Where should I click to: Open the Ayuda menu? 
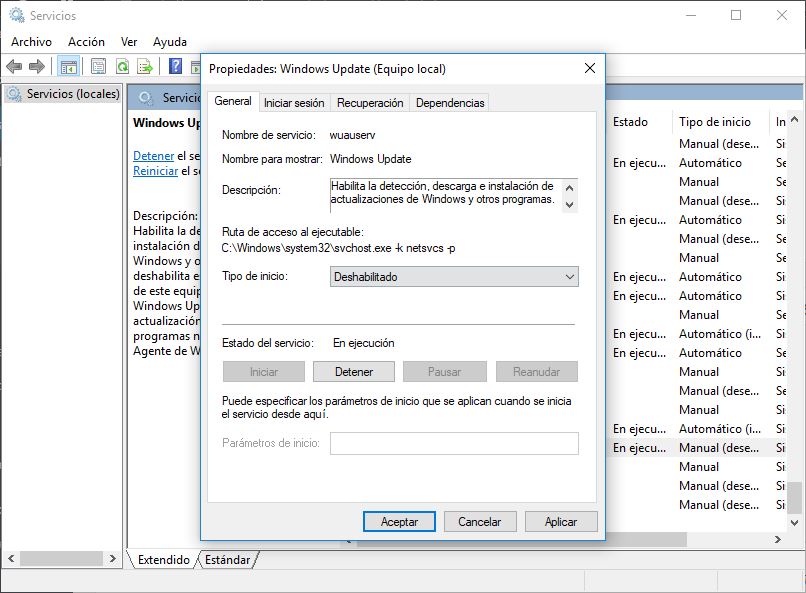click(170, 42)
